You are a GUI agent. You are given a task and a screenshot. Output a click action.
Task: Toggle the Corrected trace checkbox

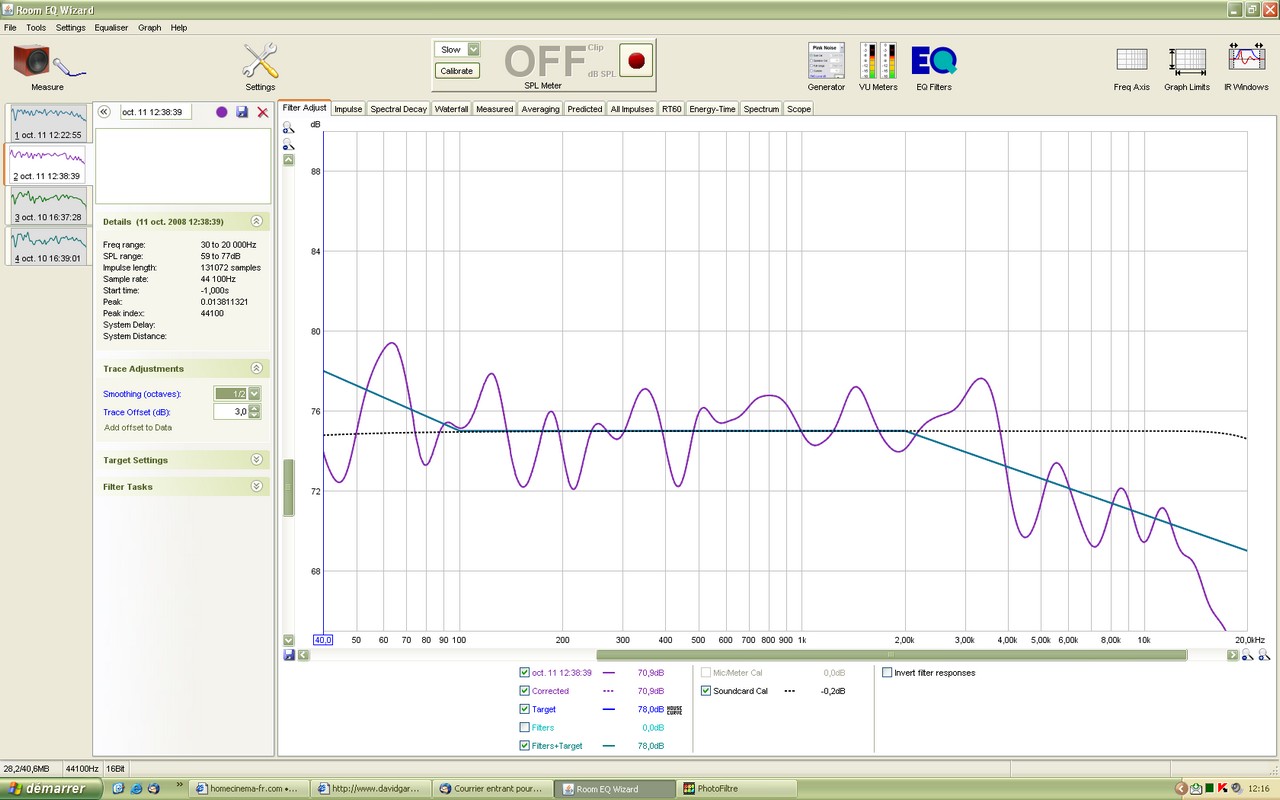tap(525, 691)
